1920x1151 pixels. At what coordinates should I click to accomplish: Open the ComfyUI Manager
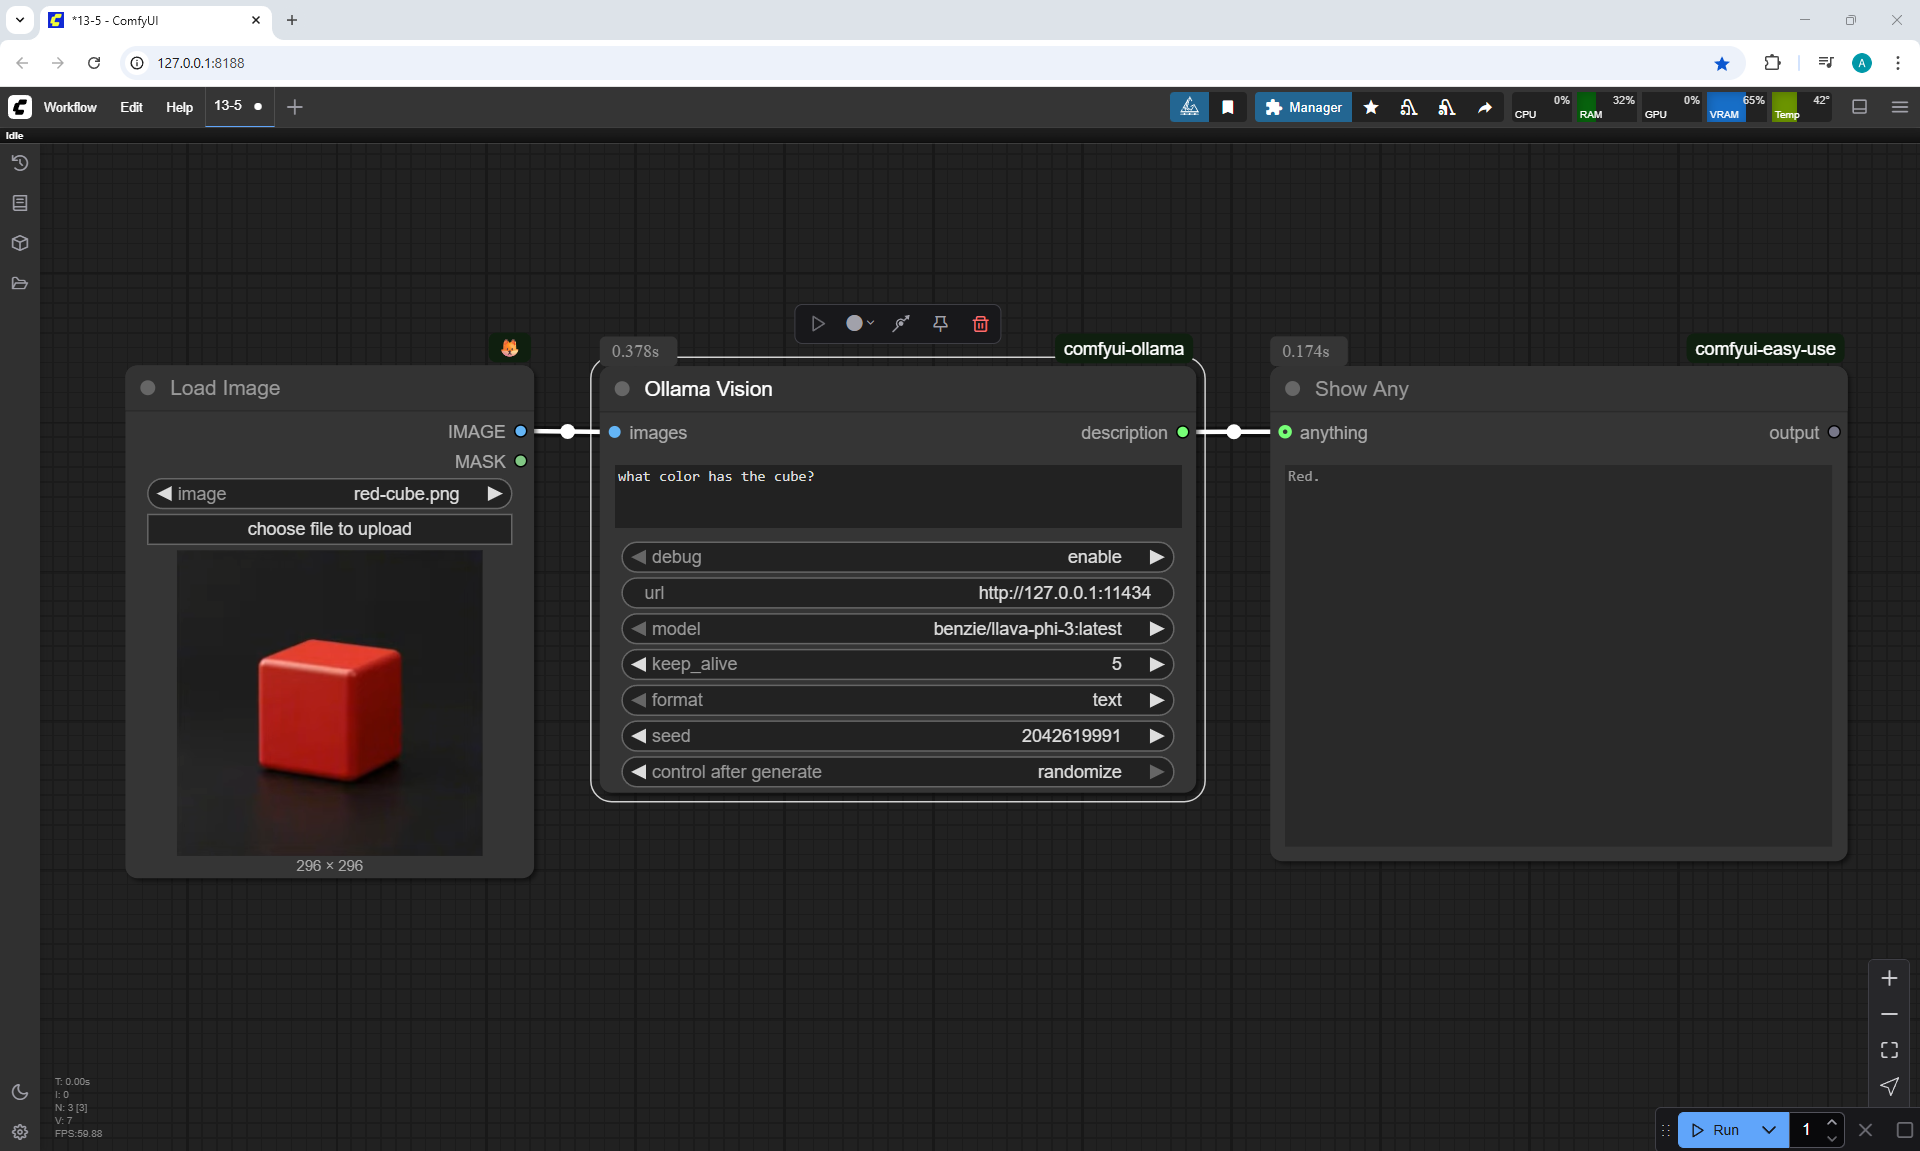1303,107
